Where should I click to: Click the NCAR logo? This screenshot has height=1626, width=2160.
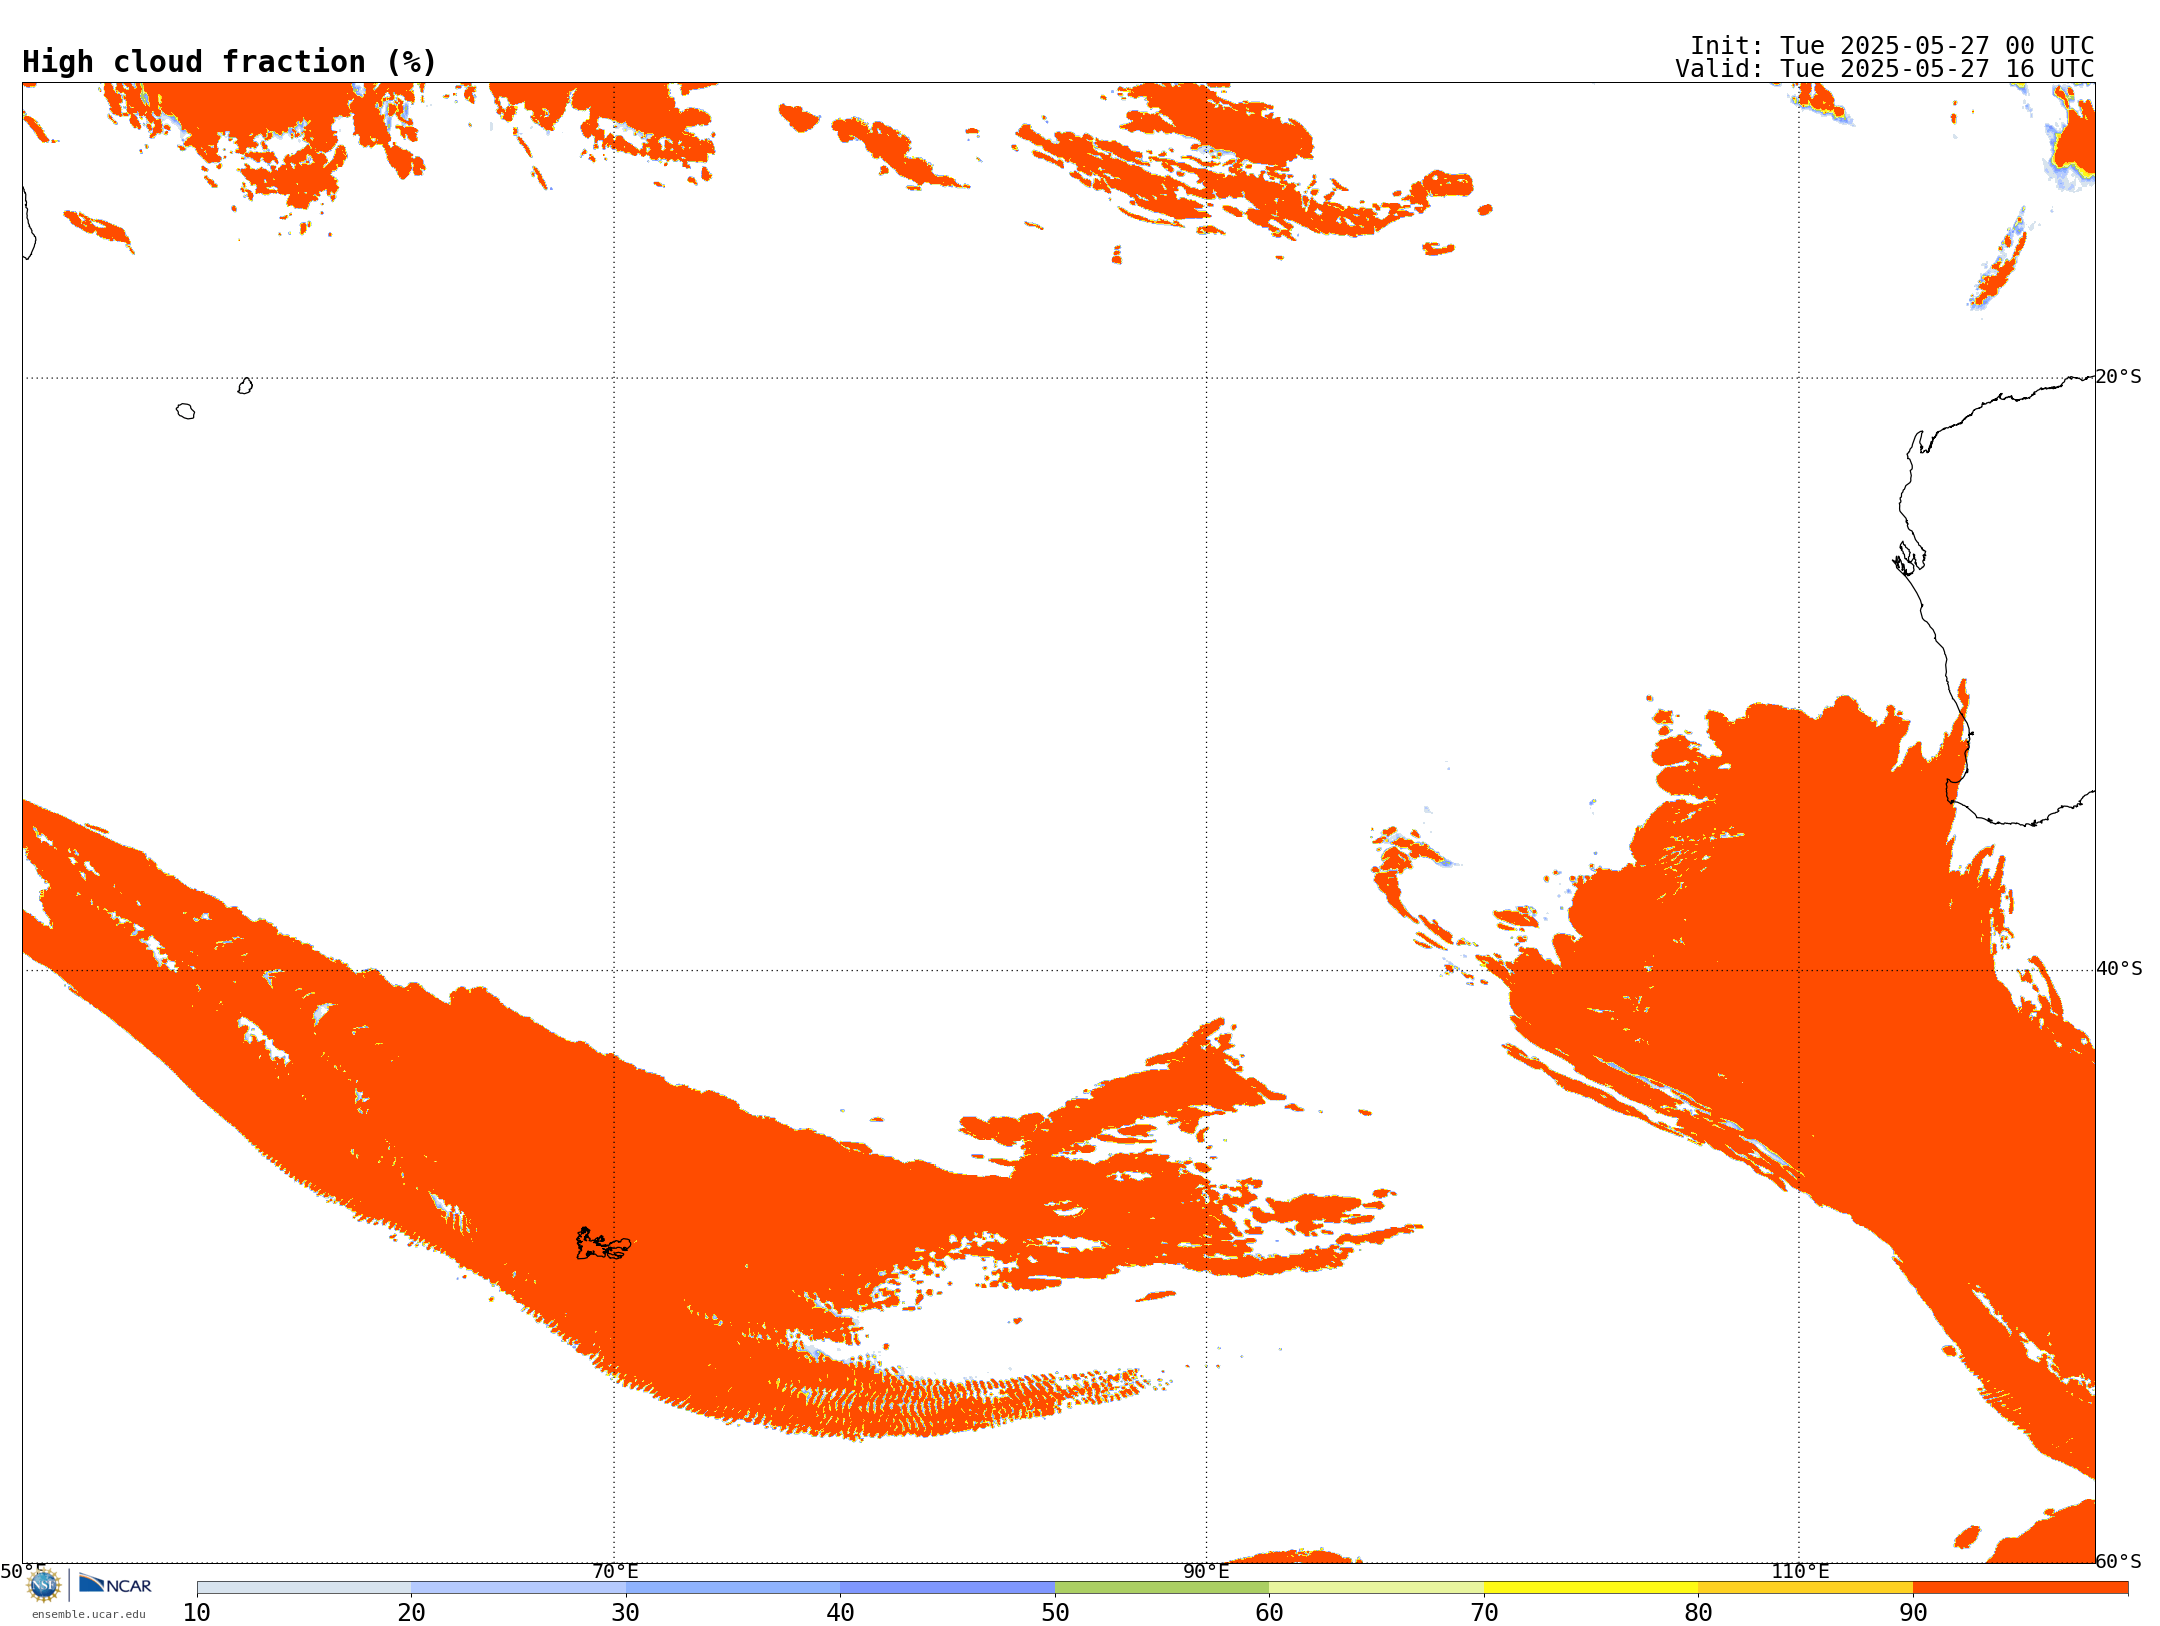click(x=115, y=1584)
